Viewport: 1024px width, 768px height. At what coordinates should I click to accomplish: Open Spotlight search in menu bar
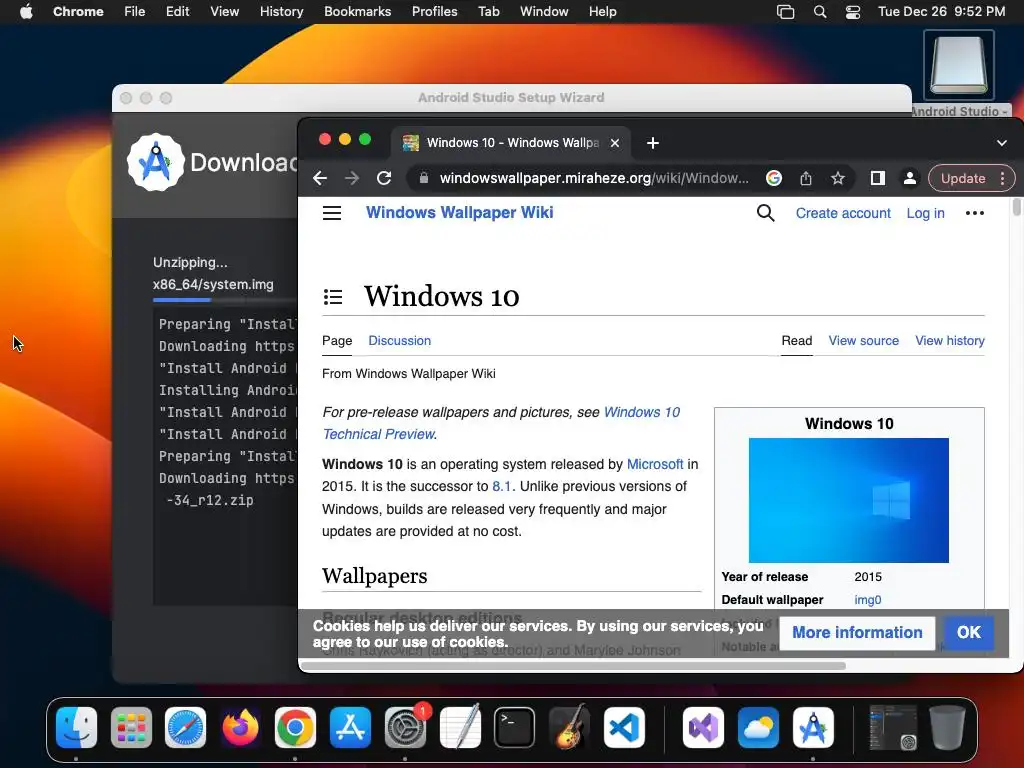[820, 12]
